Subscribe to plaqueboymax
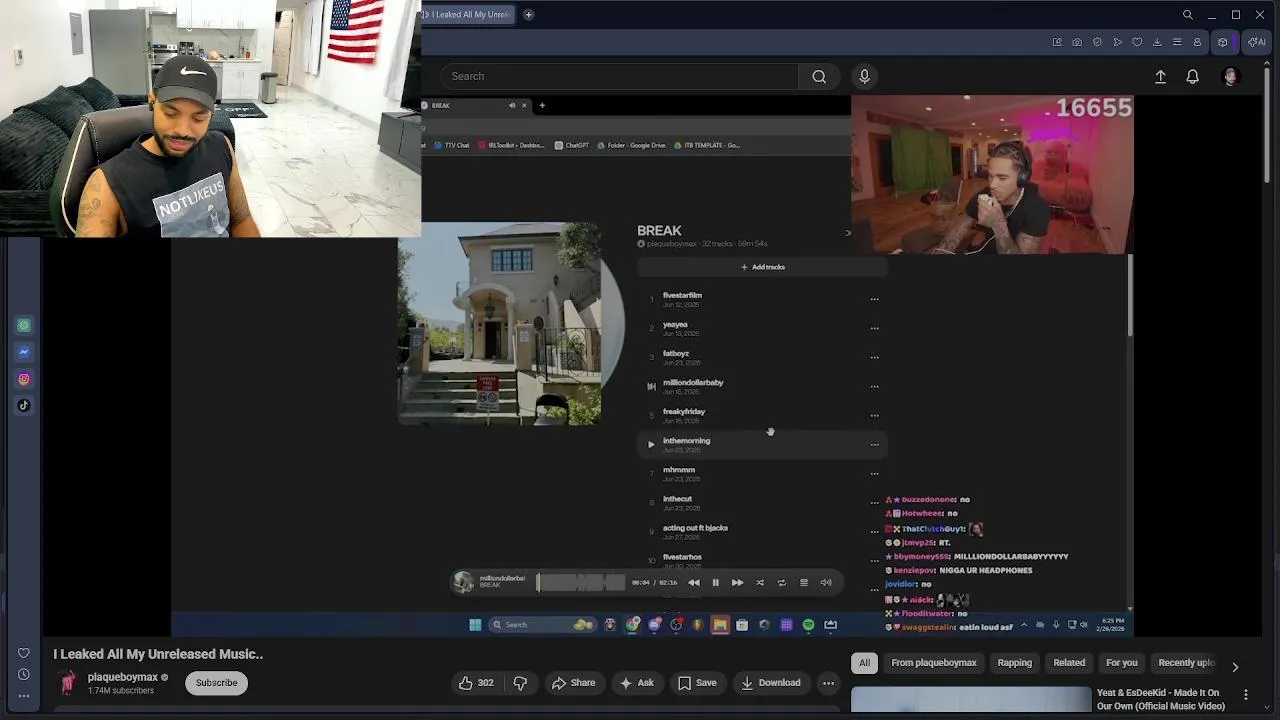The image size is (1280, 720). [216, 683]
